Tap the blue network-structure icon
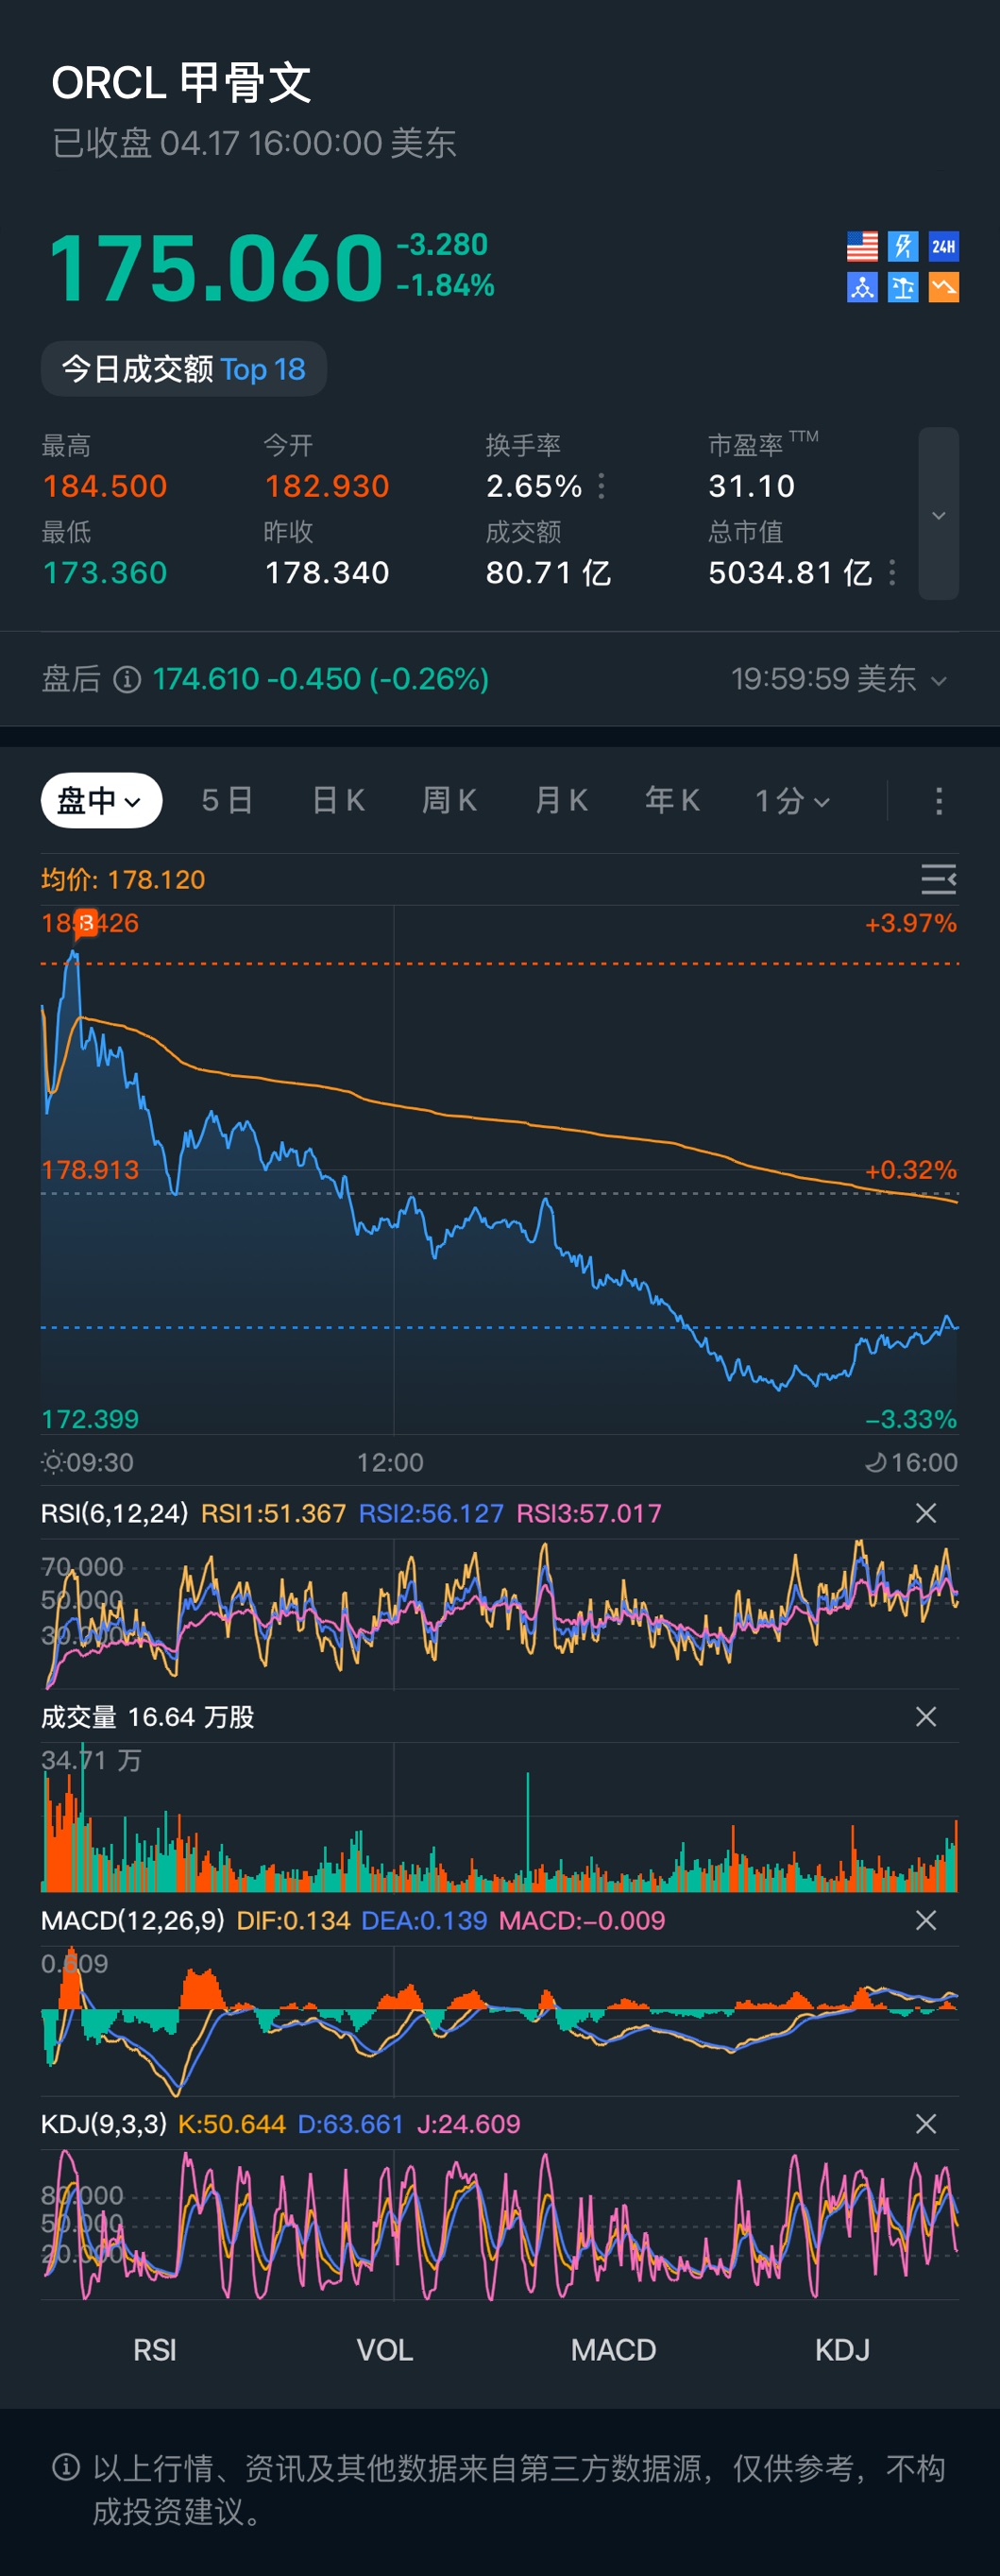Viewport: 1000px width, 2576px height. coord(862,287)
